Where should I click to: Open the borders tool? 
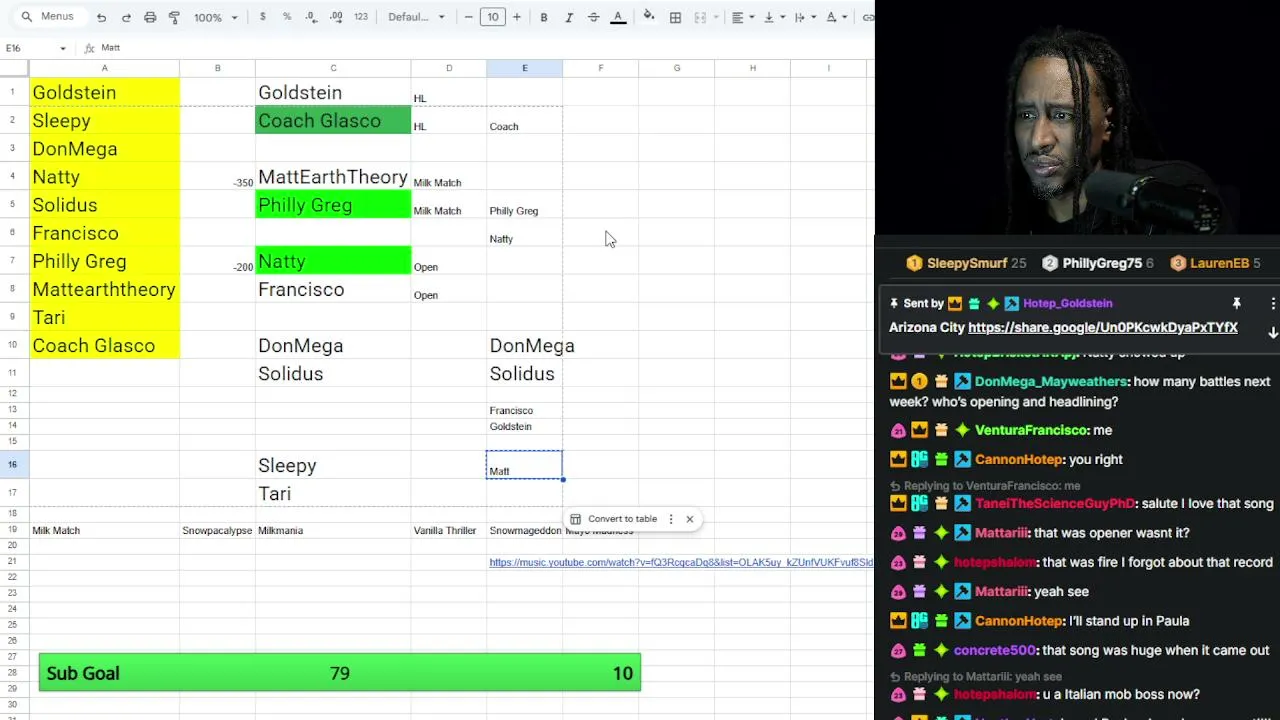(x=675, y=17)
